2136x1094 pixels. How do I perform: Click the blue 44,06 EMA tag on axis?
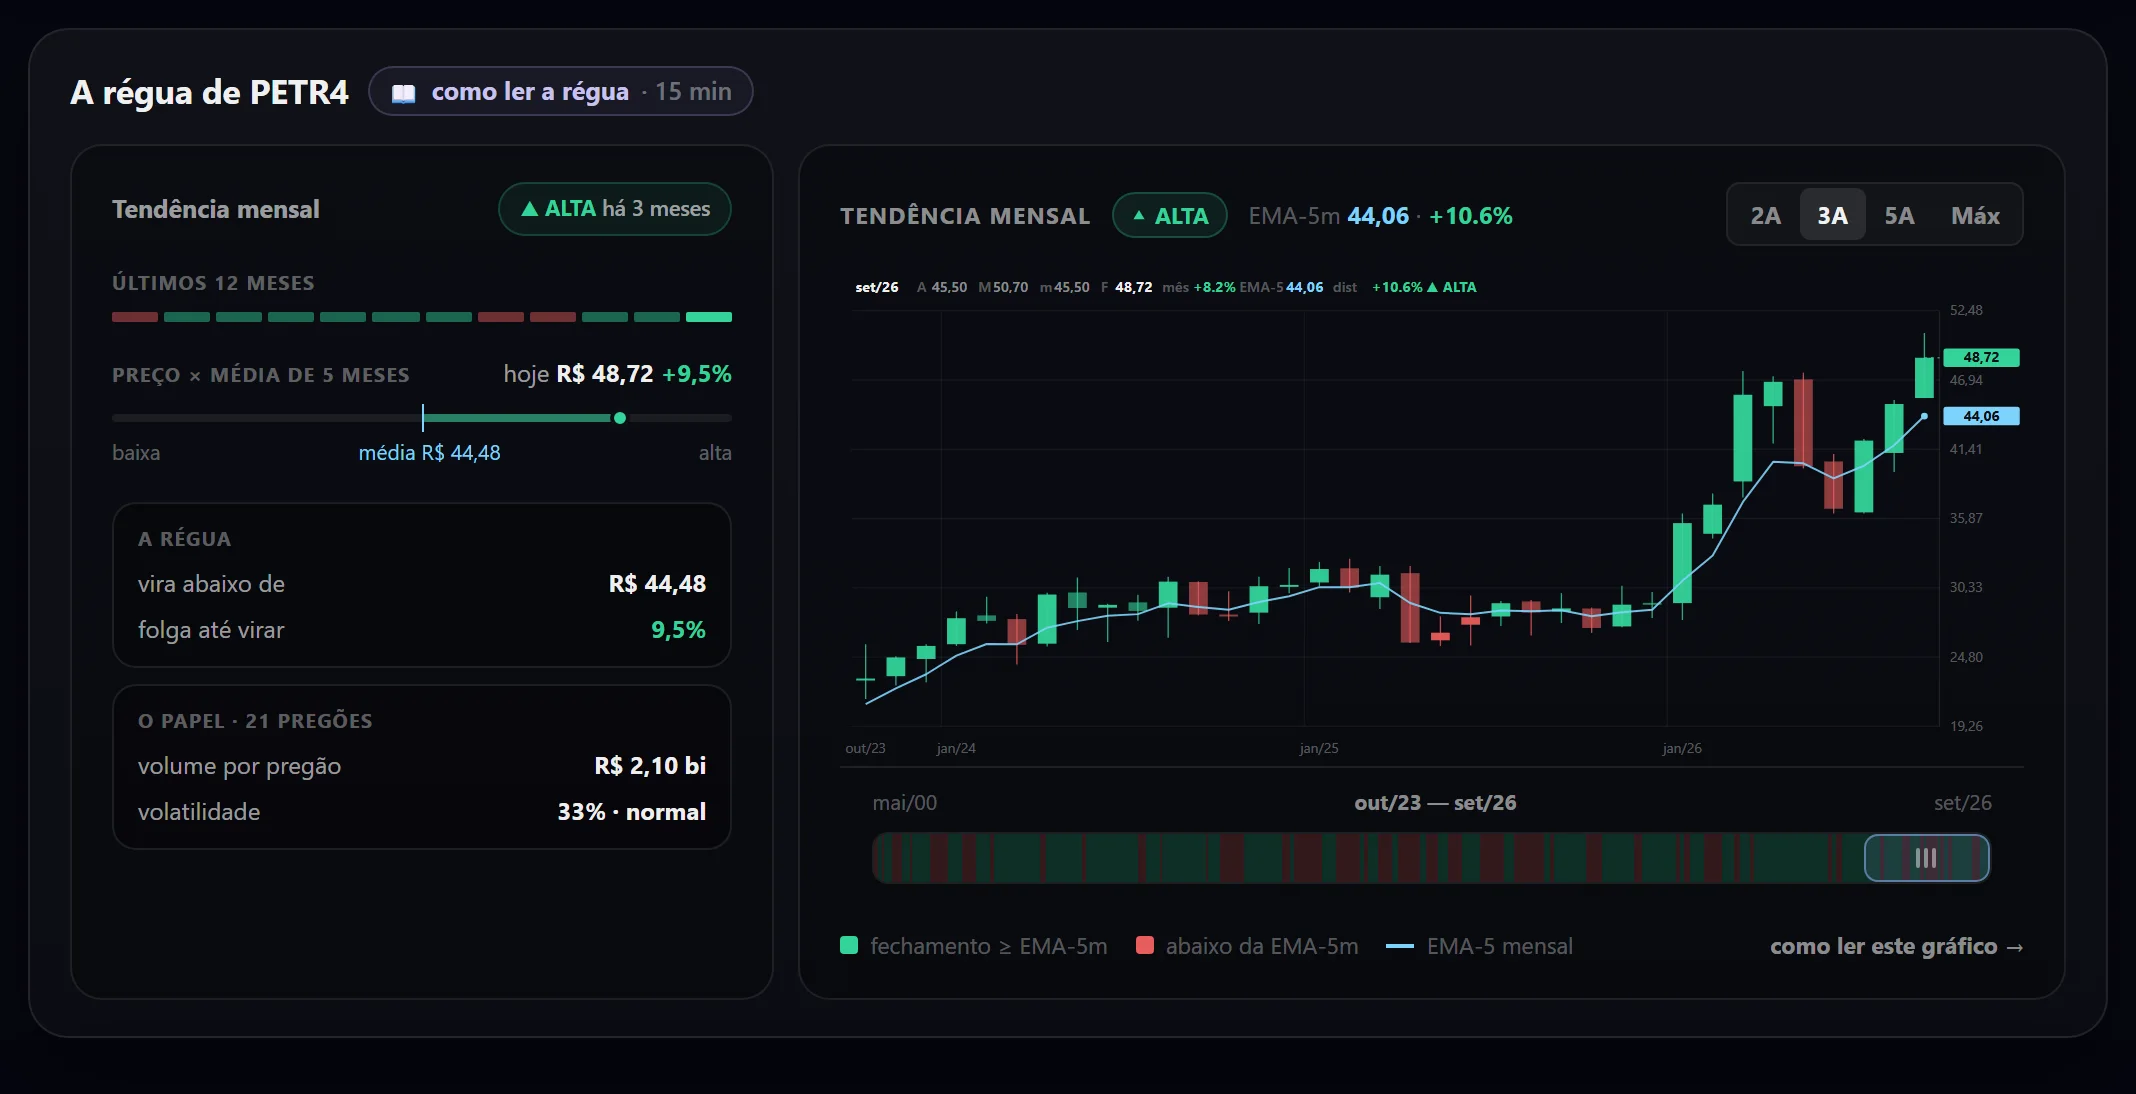point(1981,416)
